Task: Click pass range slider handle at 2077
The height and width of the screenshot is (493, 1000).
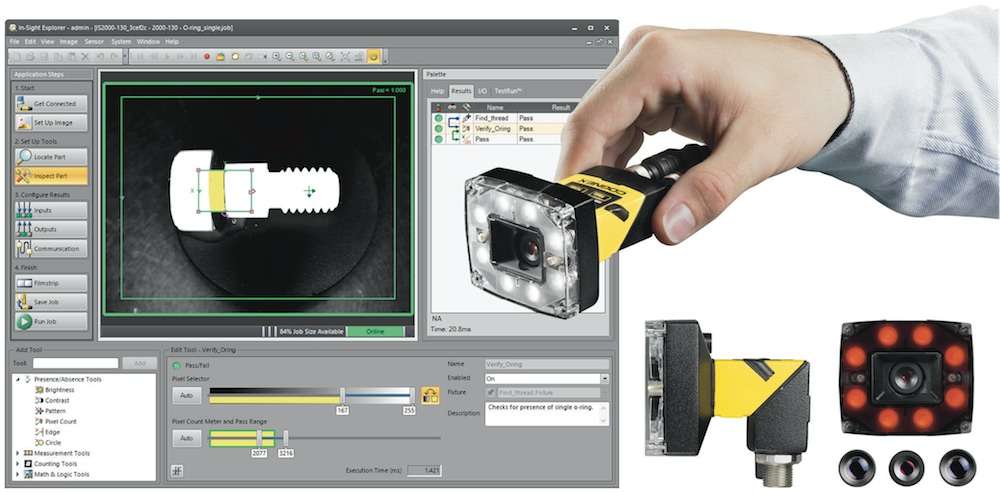Action: [x=260, y=438]
